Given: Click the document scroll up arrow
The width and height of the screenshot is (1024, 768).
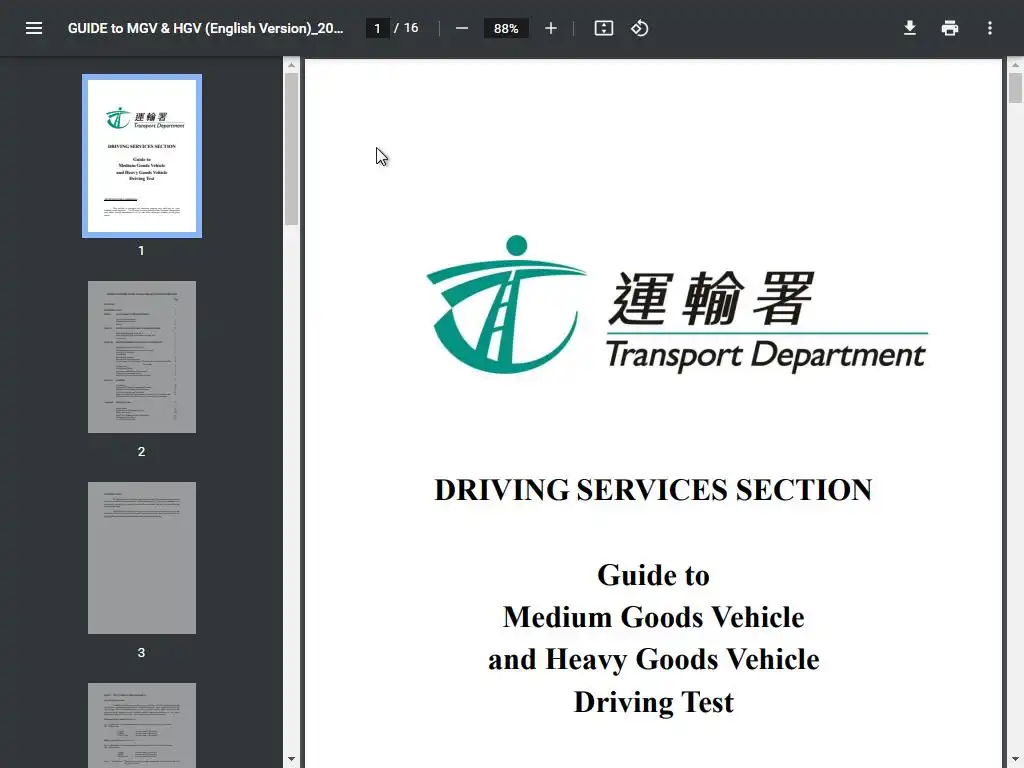Looking at the screenshot, I should click(x=1015, y=65).
